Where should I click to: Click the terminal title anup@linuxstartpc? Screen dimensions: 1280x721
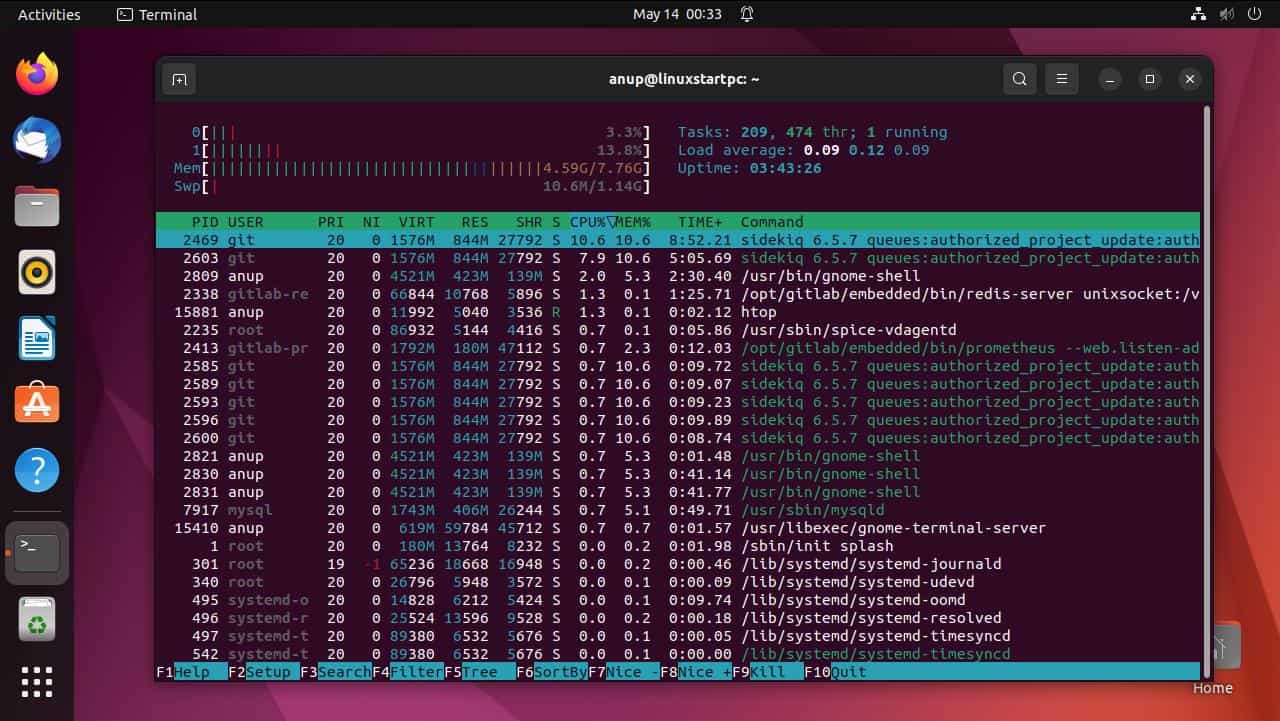(x=684, y=79)
